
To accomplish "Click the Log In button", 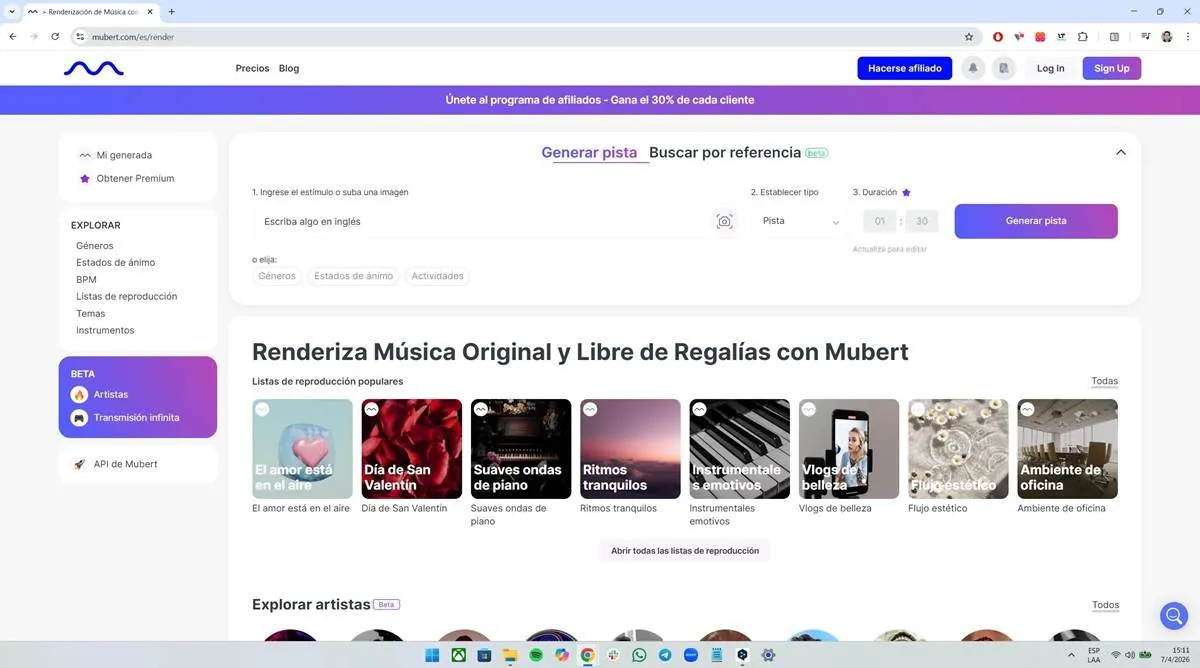I will (1051, 68).
